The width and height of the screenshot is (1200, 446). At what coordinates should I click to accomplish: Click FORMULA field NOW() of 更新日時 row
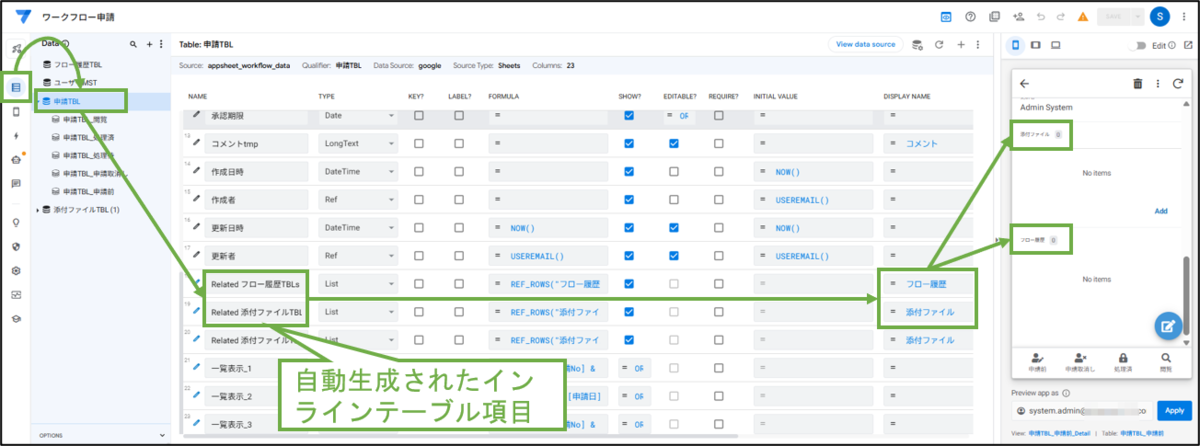(549, 228)
